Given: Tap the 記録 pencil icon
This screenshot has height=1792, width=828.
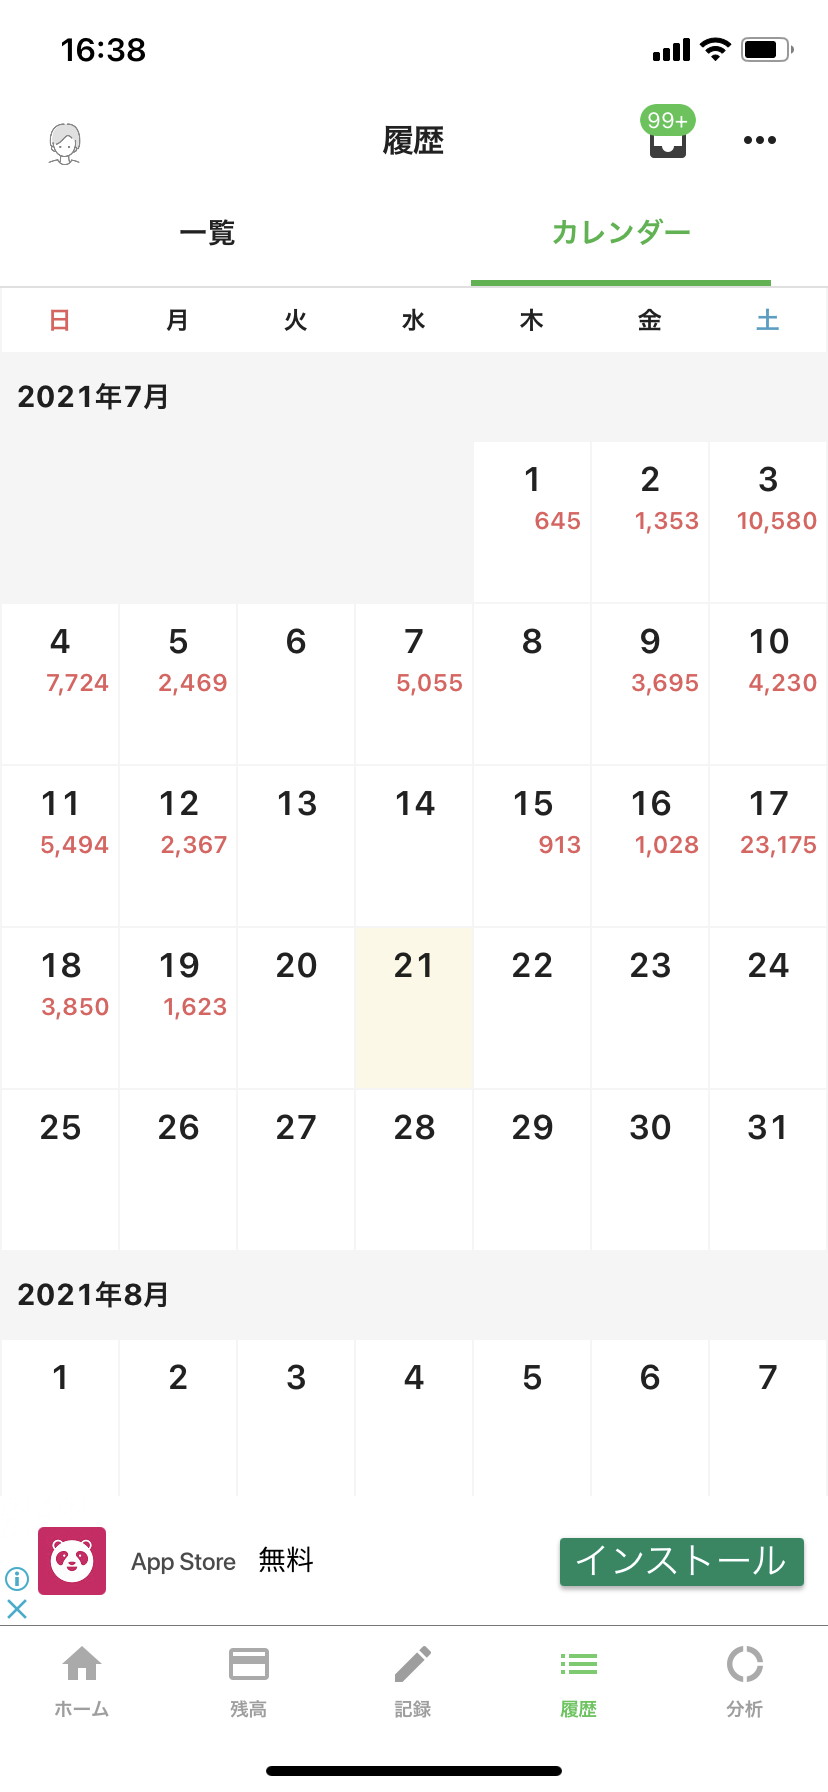Looking at the screenshot, I should (x=413, y=1664).
